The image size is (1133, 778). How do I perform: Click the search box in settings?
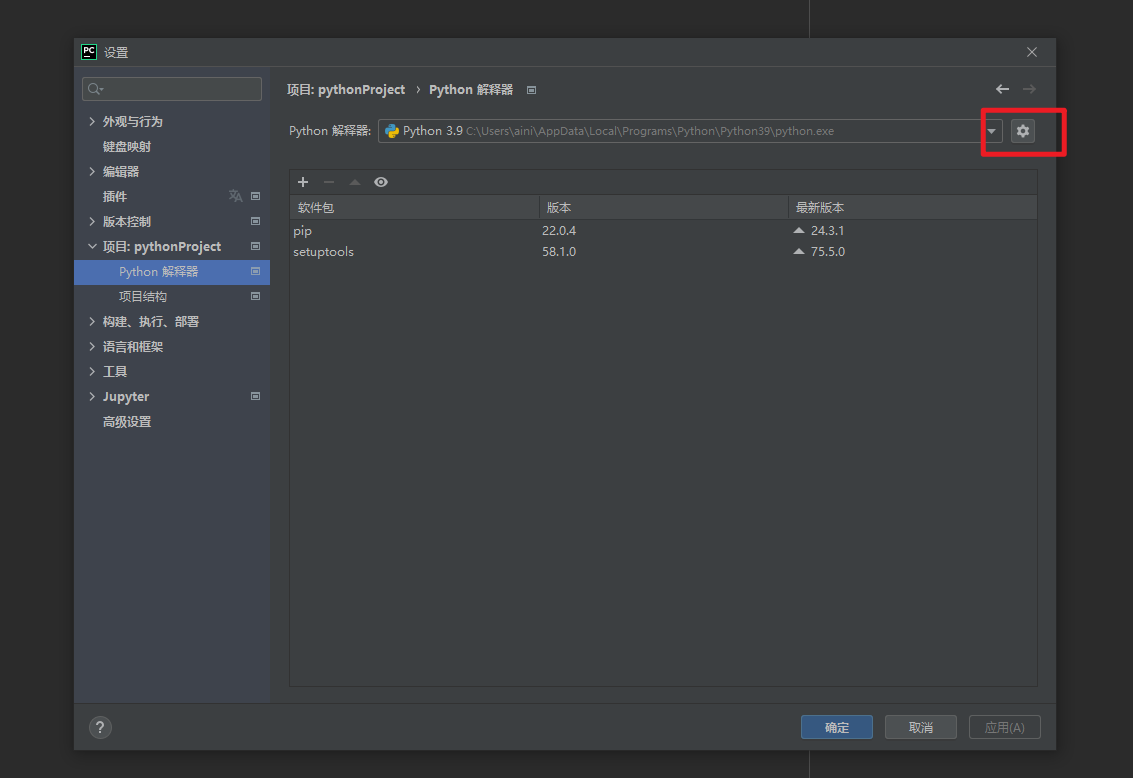(x=172, y=89)
